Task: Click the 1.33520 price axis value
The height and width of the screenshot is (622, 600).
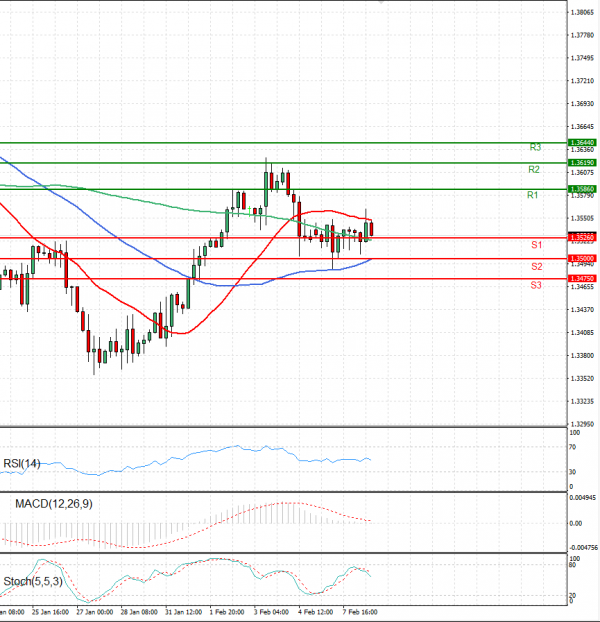Action: [582, 378]
